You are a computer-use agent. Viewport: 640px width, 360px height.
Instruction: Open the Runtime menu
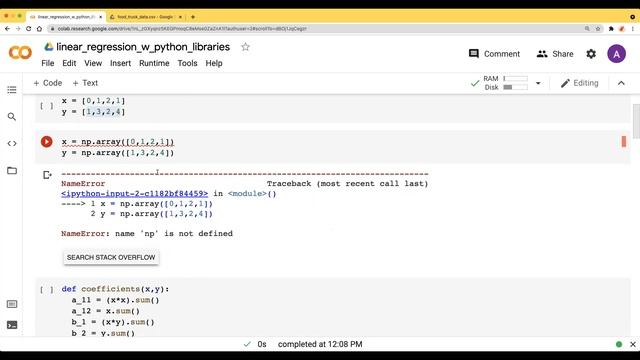pos(154,63)
